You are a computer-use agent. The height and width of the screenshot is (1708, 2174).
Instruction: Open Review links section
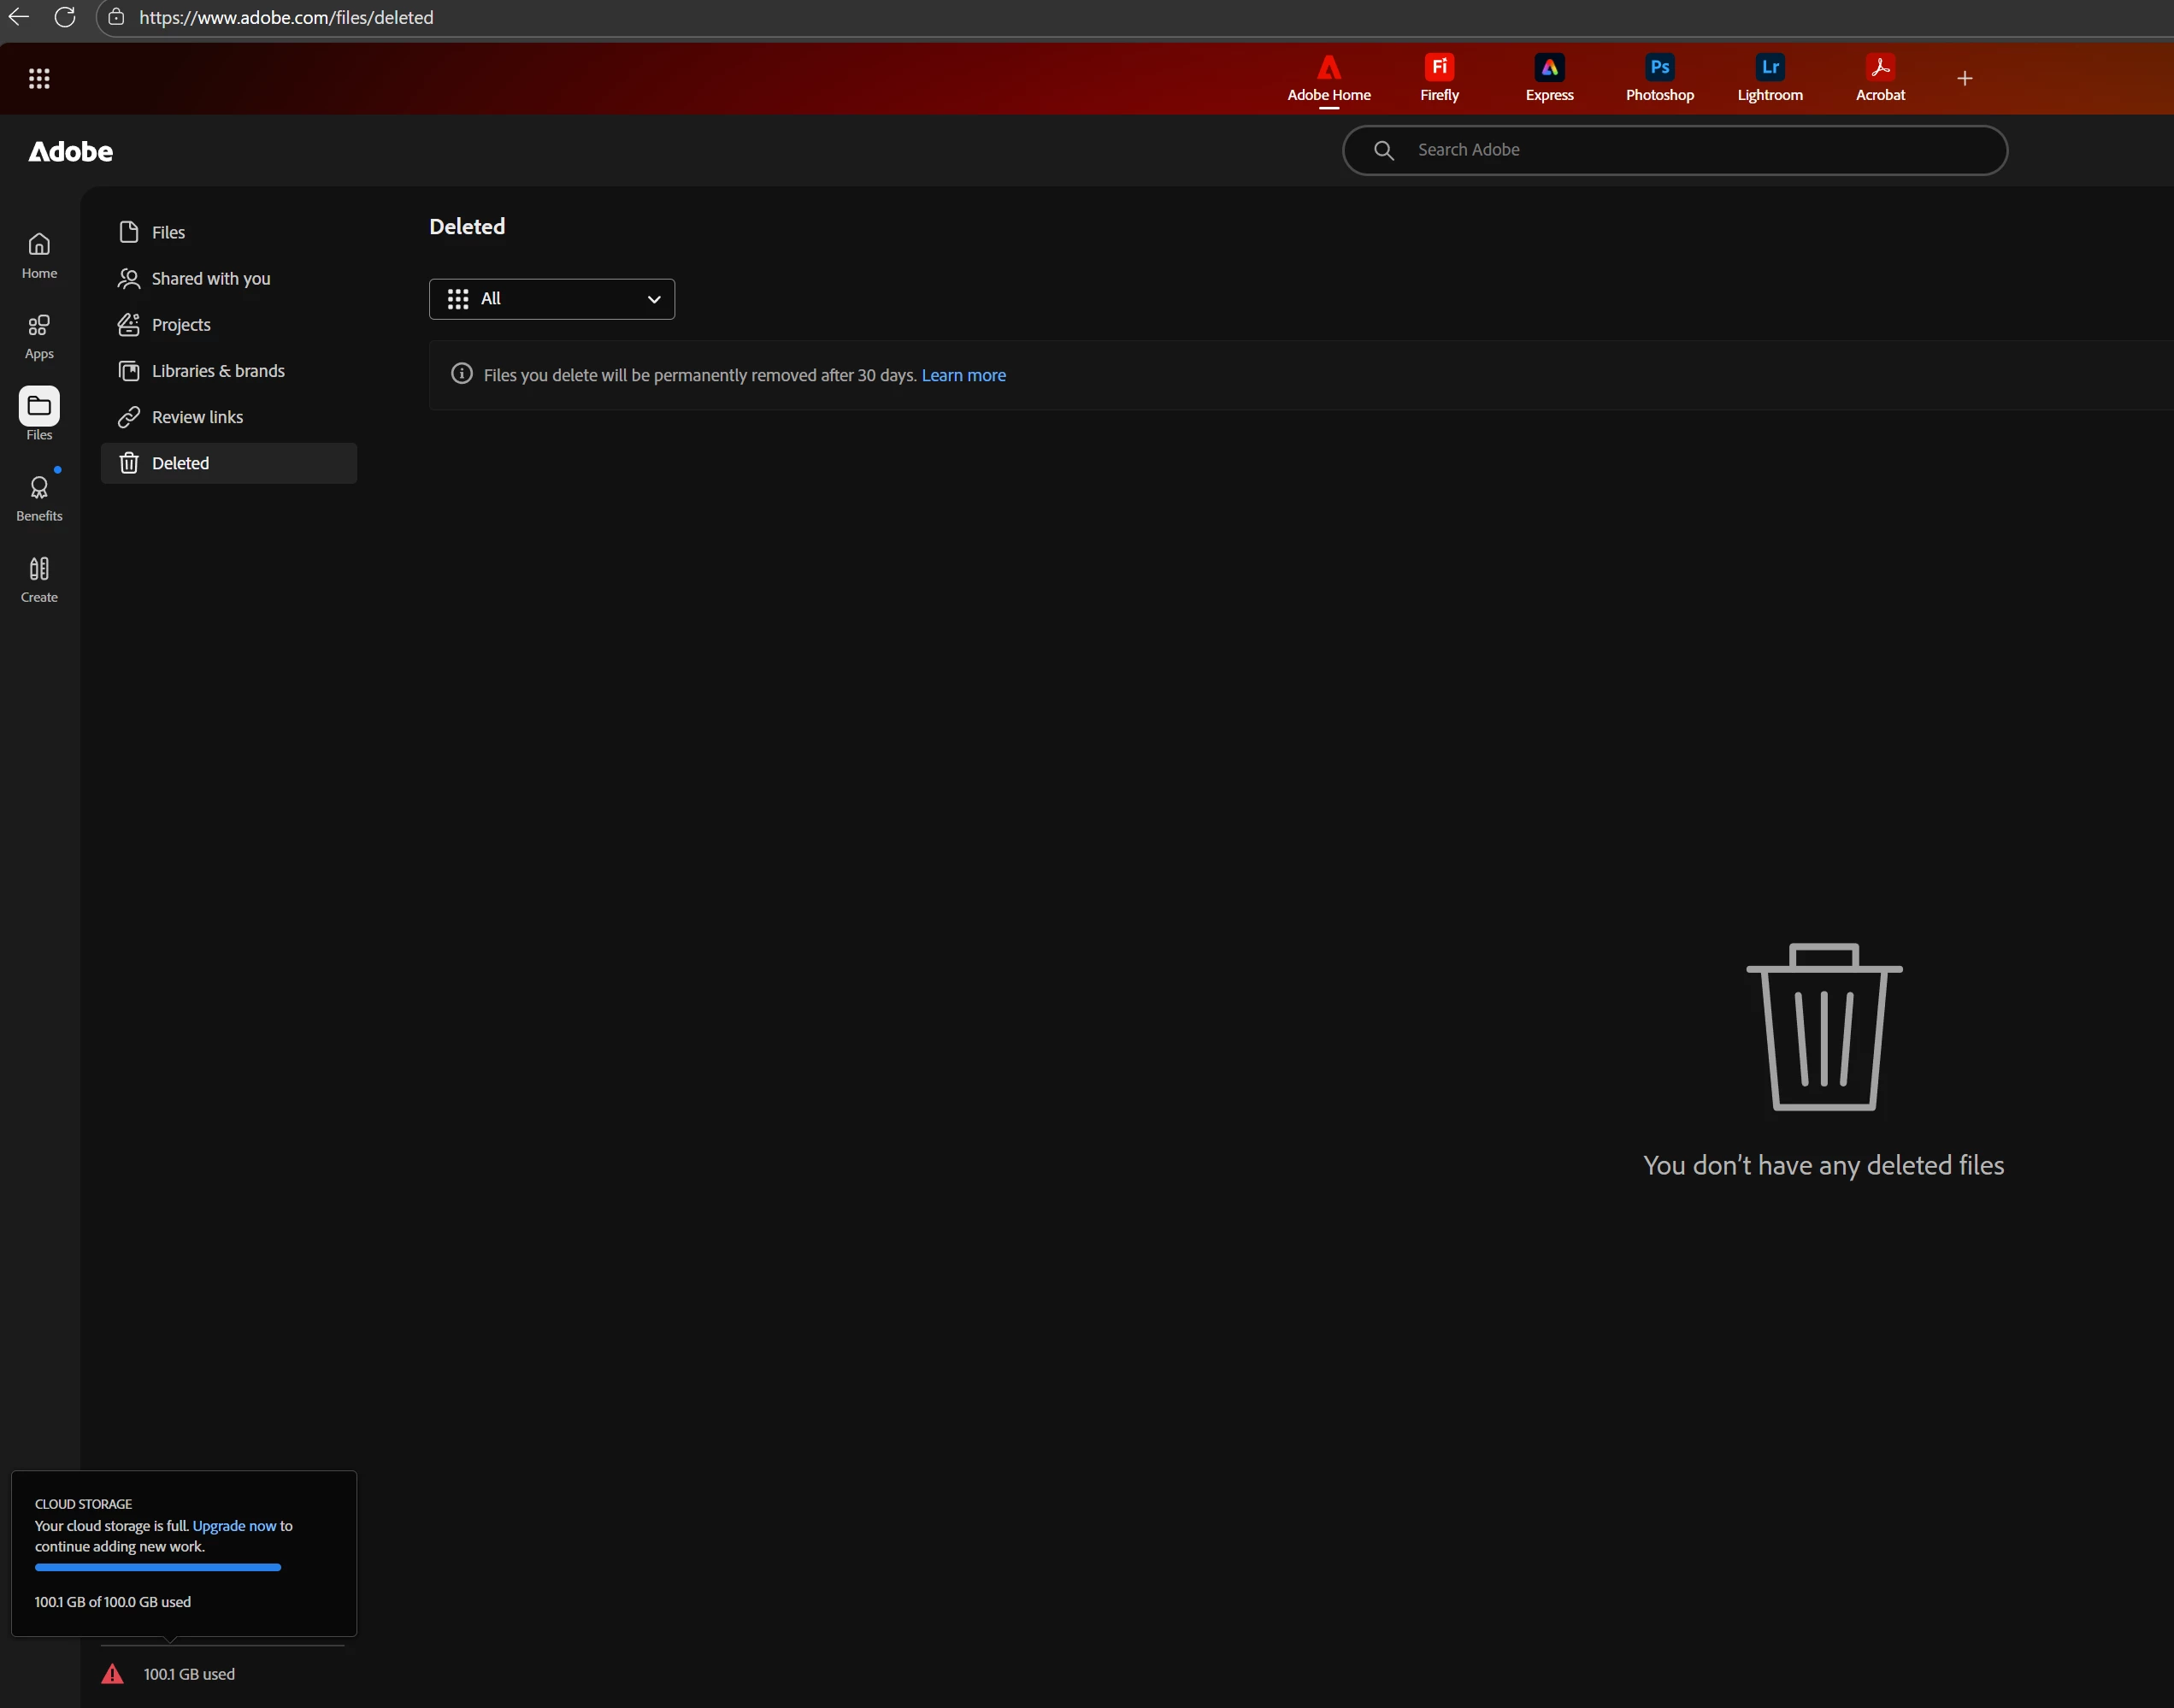tap(197, 417)
